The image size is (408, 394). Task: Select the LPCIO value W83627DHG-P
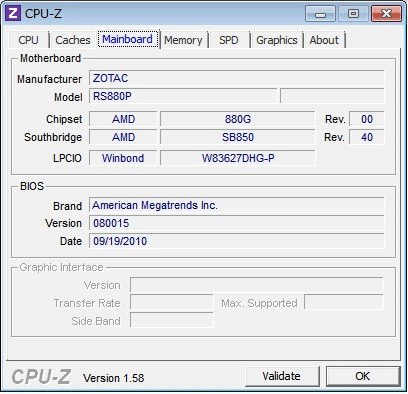coord(237,158)
